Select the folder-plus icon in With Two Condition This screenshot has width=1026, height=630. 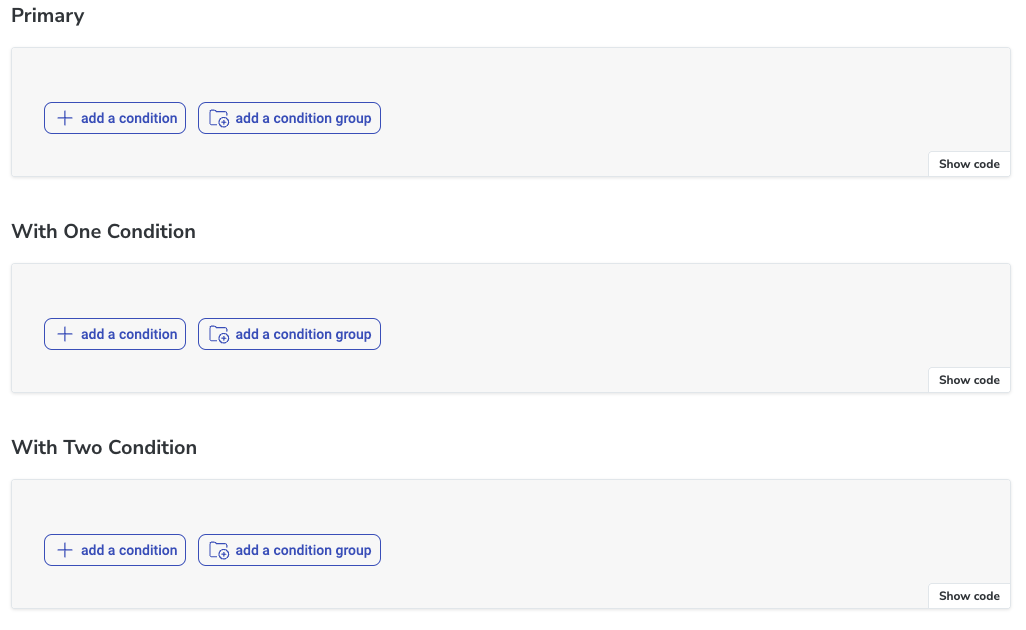[219, 549]
